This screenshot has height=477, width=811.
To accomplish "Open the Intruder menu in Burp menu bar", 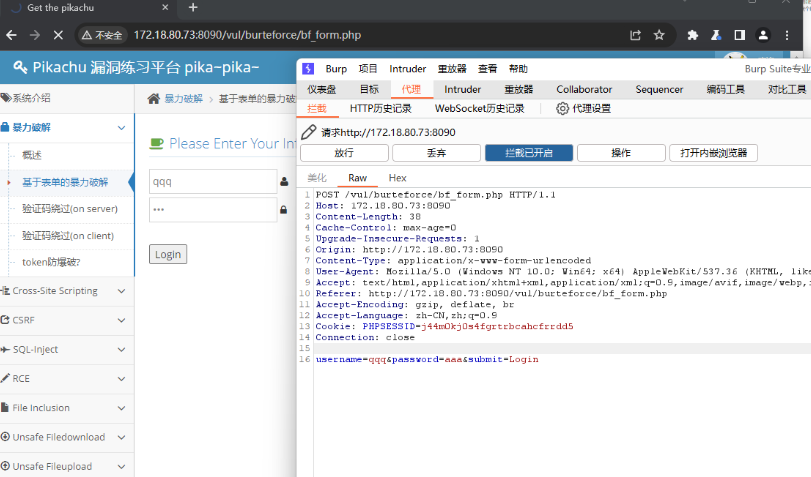I will [407, 69].
